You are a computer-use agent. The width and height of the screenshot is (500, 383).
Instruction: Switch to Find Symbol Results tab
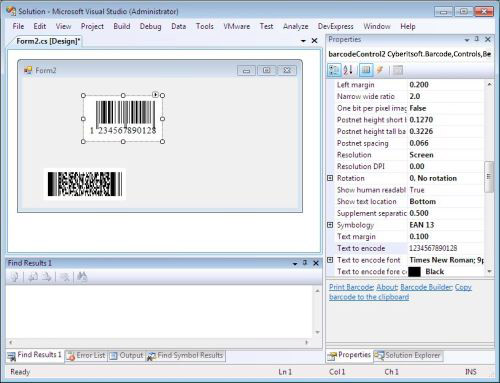[x=185, y=356]
